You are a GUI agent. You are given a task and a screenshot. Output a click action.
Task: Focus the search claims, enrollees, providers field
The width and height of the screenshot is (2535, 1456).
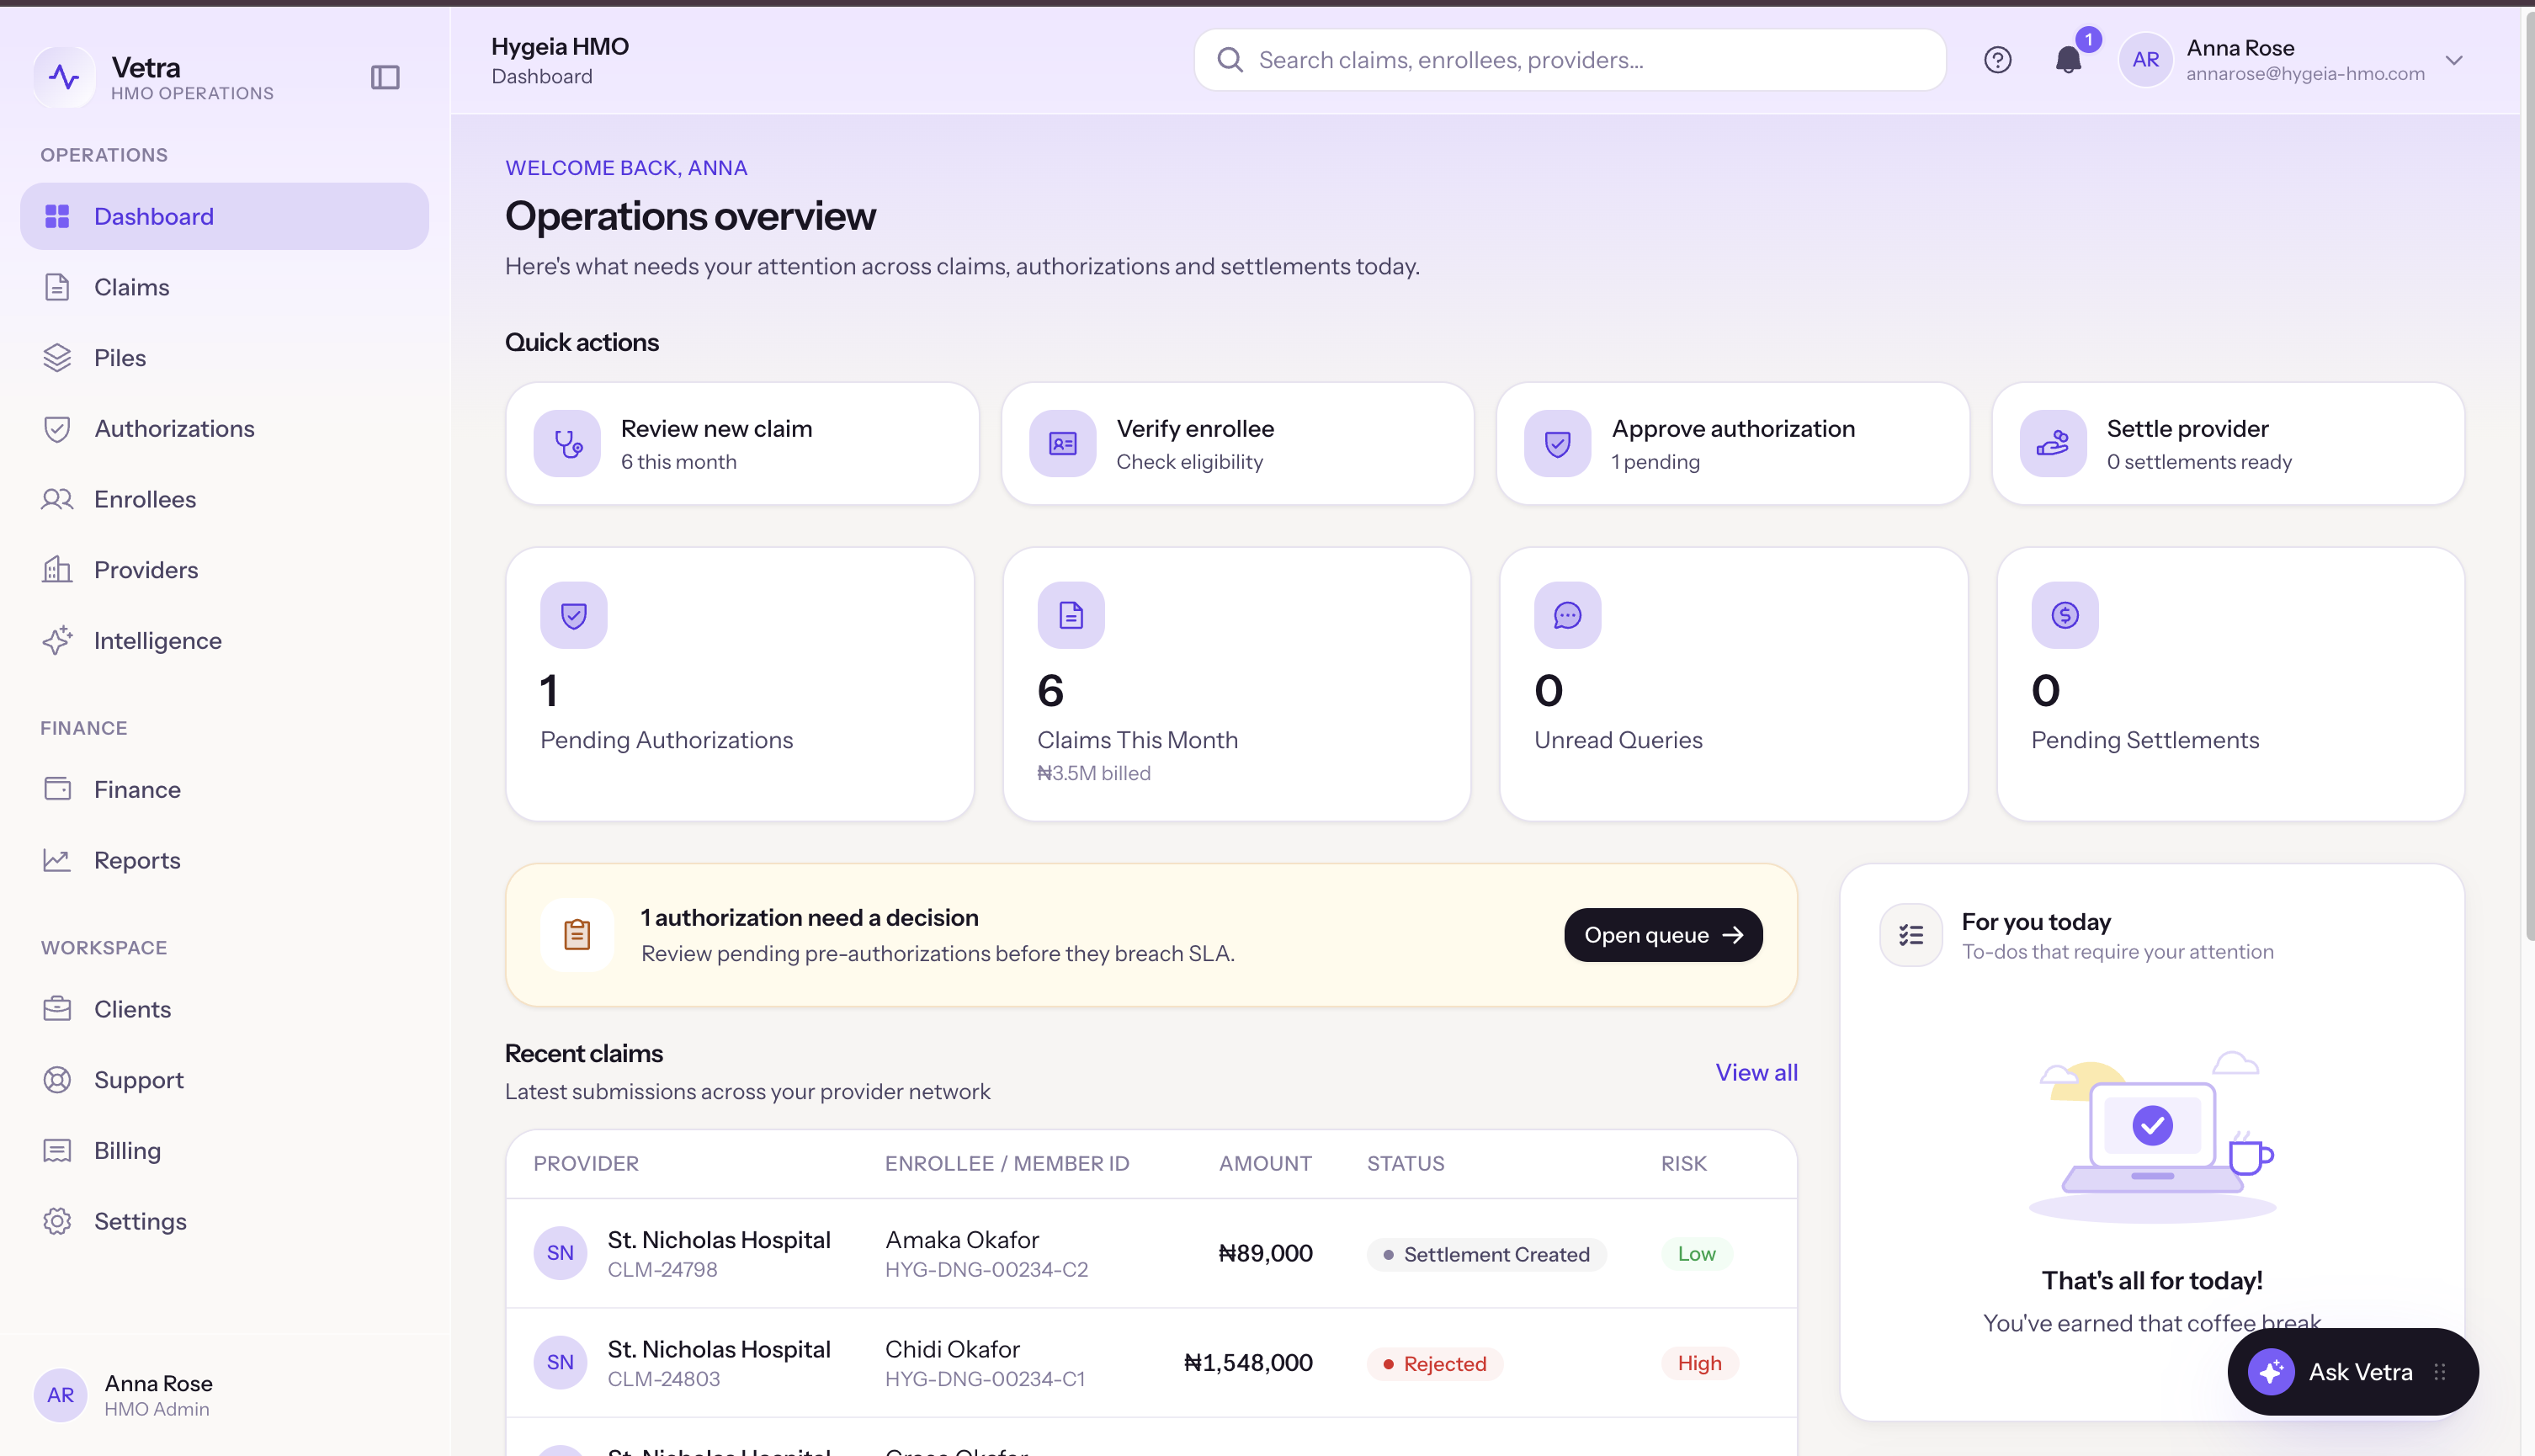(x=1570, y=60)
